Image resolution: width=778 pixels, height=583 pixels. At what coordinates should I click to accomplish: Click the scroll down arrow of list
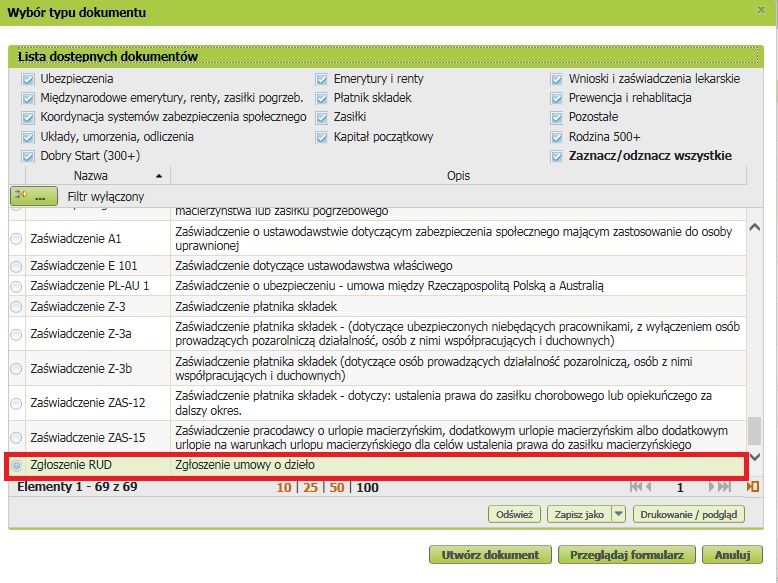point(755,457)
